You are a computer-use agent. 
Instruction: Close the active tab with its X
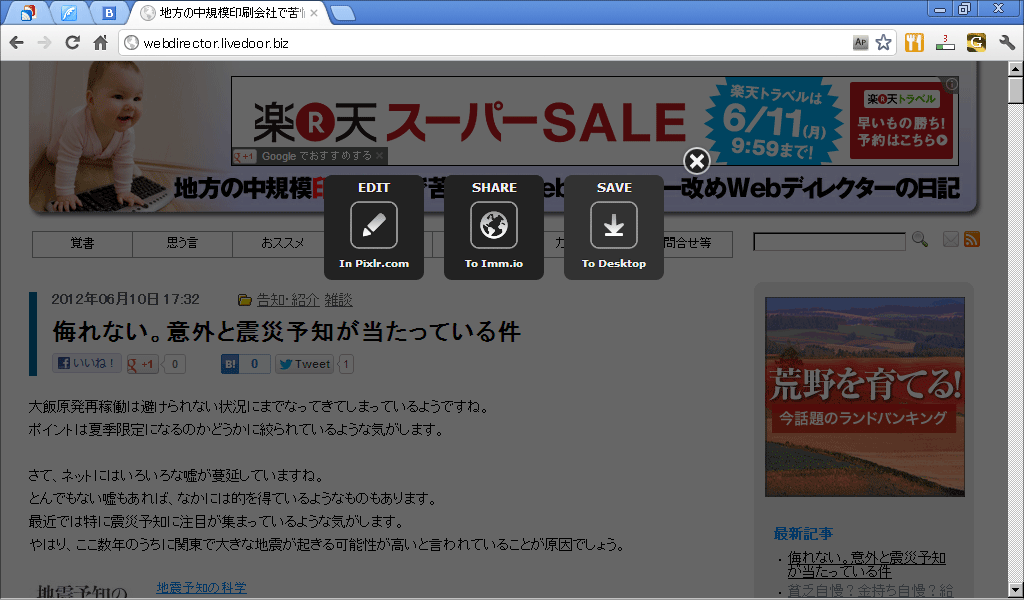(313, 13)
